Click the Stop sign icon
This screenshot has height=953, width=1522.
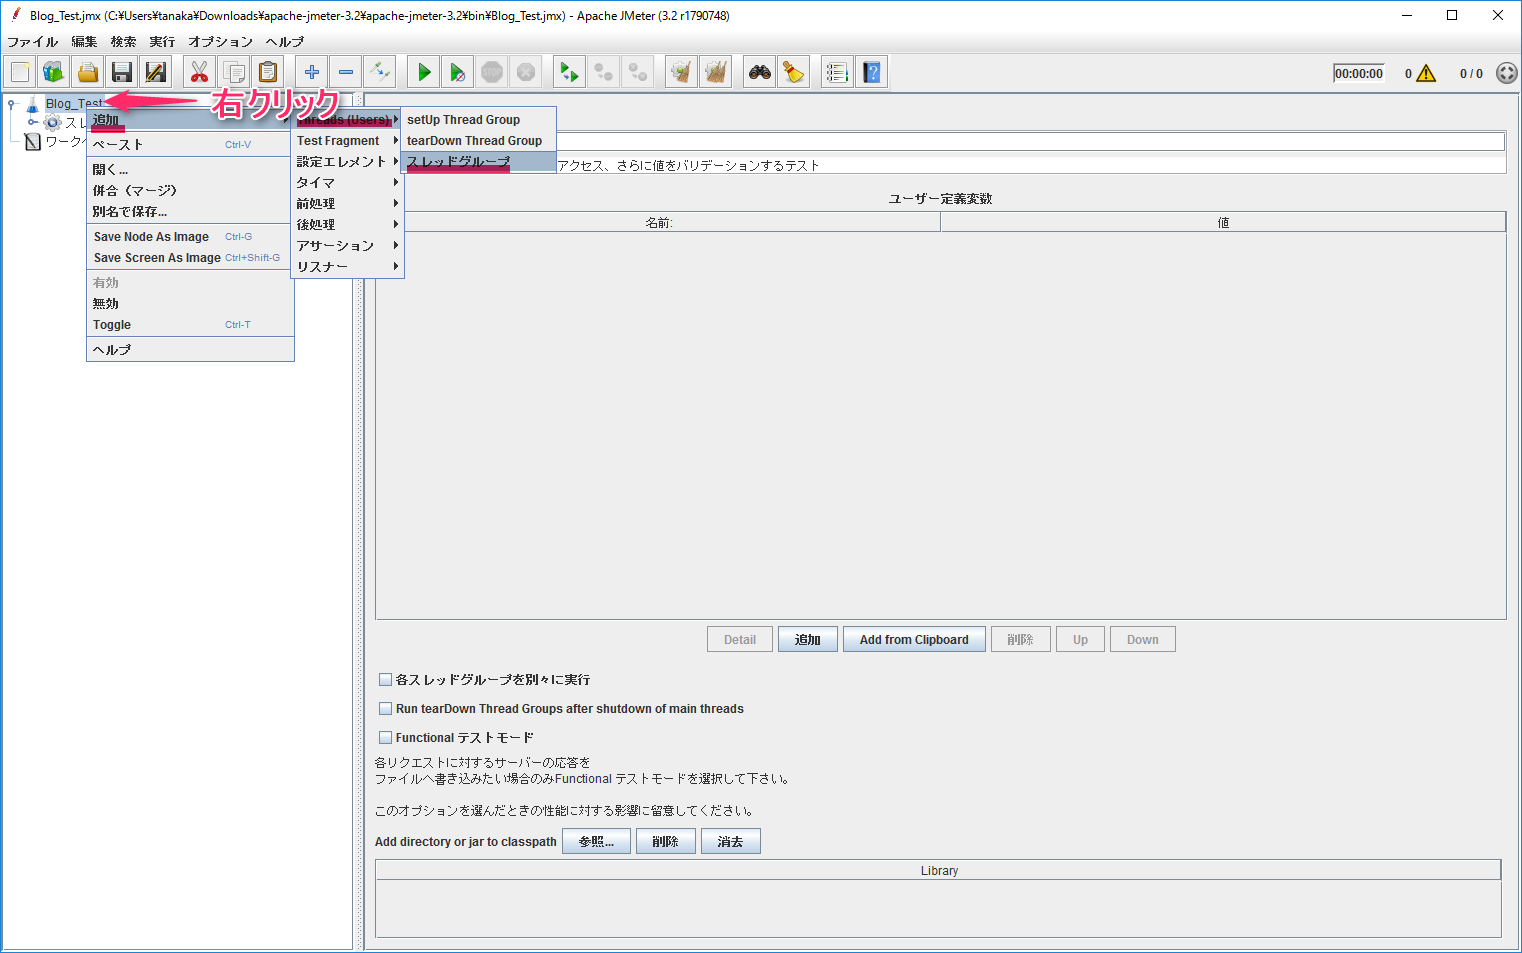coord(492,72)
